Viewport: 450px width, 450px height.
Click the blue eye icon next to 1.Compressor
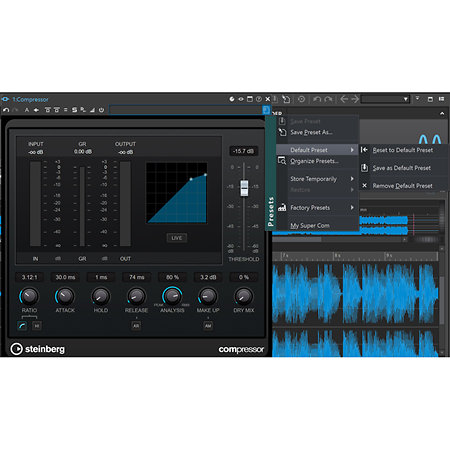(x=5, y=99)
